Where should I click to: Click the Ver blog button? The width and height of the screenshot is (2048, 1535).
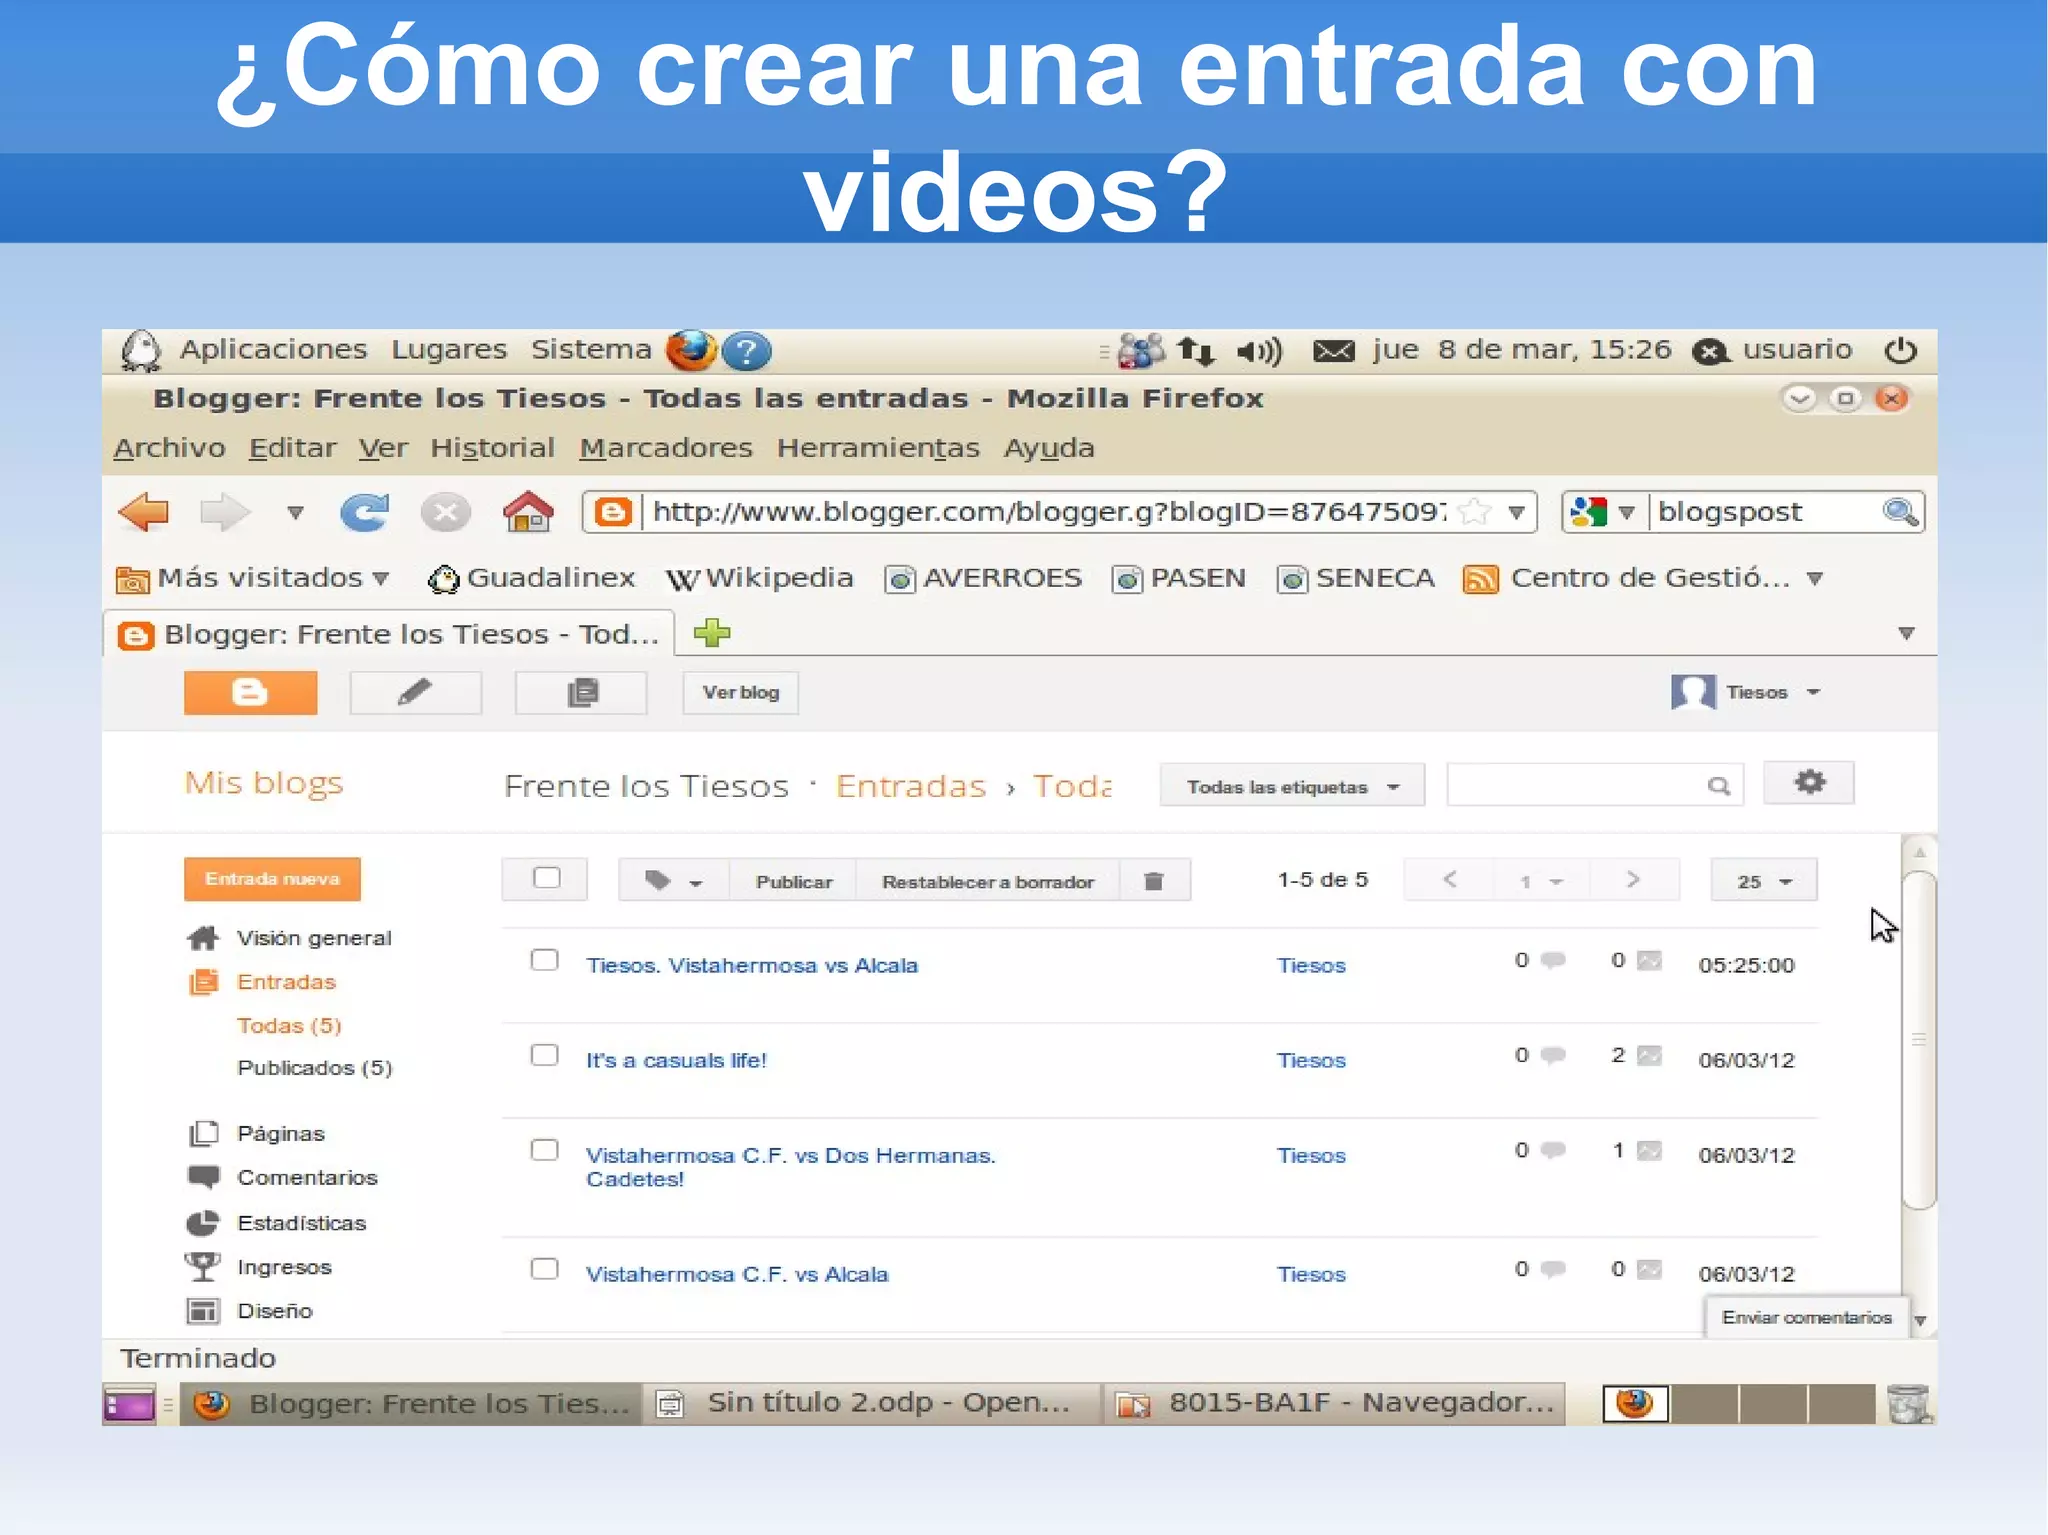740,692
